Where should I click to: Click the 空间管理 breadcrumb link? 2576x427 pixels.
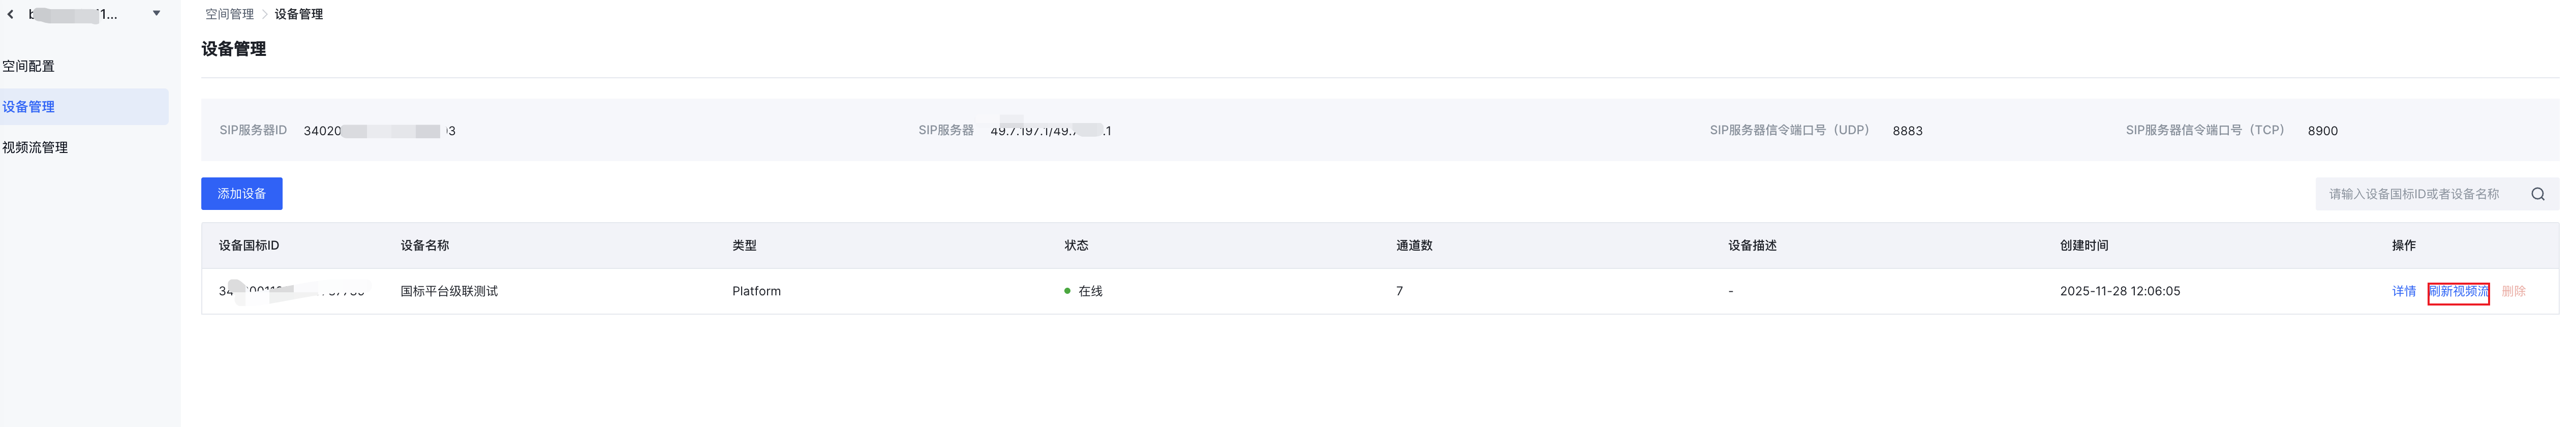229,14
